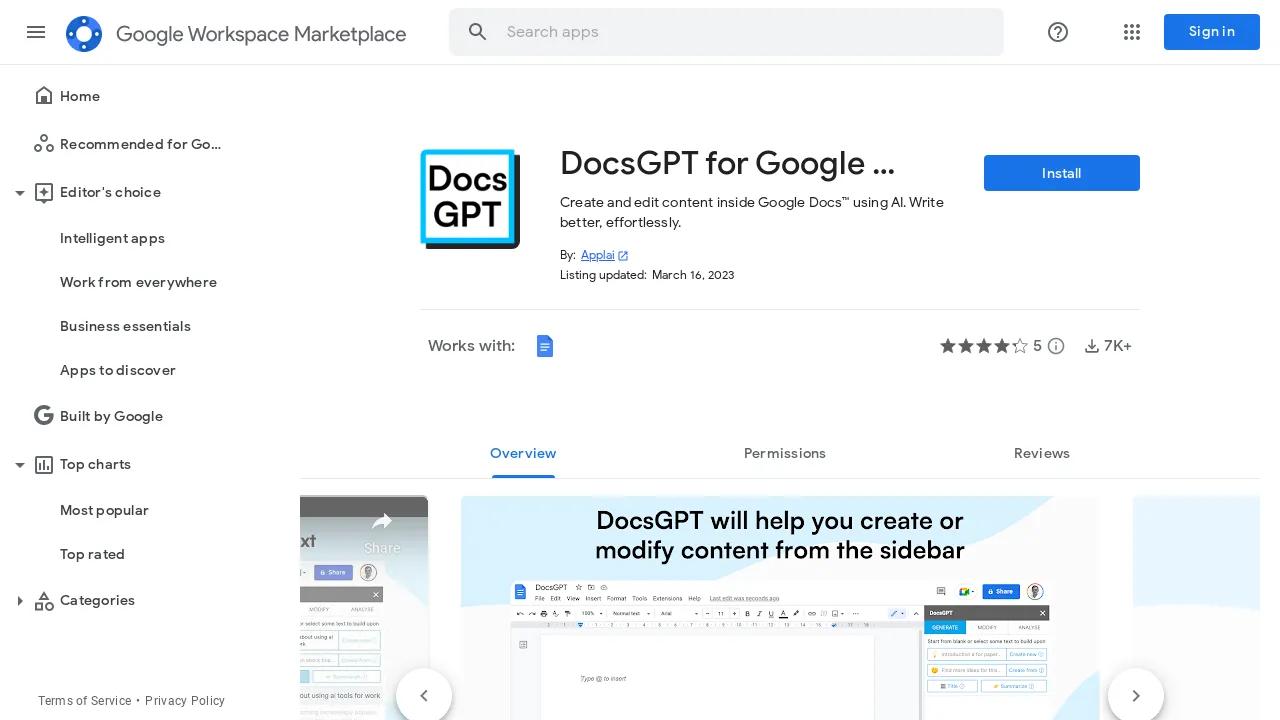Click the Google Workspace Marketplace logo
The image size is (1280, 720).
coord(84,34)
